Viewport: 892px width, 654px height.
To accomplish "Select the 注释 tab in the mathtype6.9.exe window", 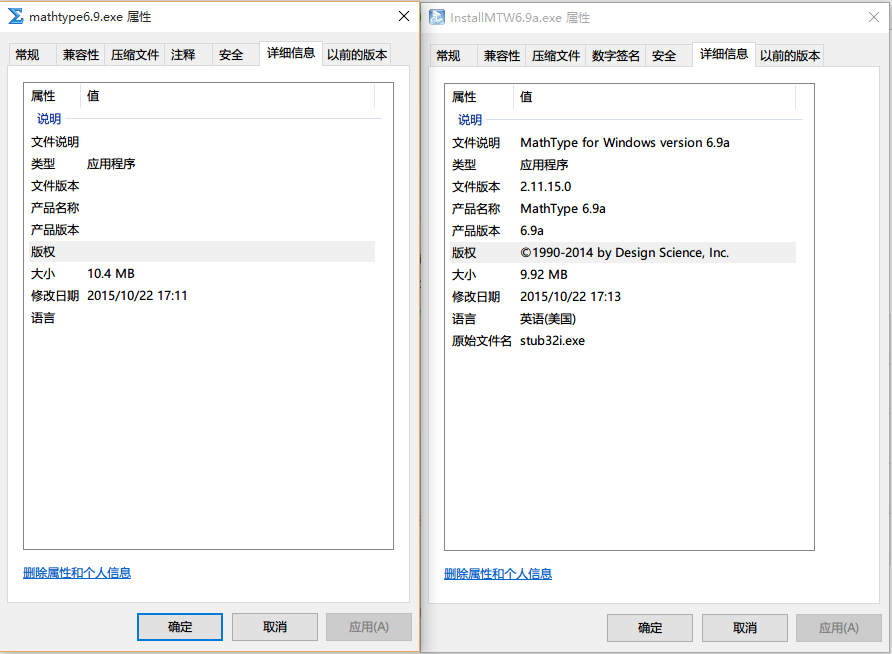I will 188,55.
